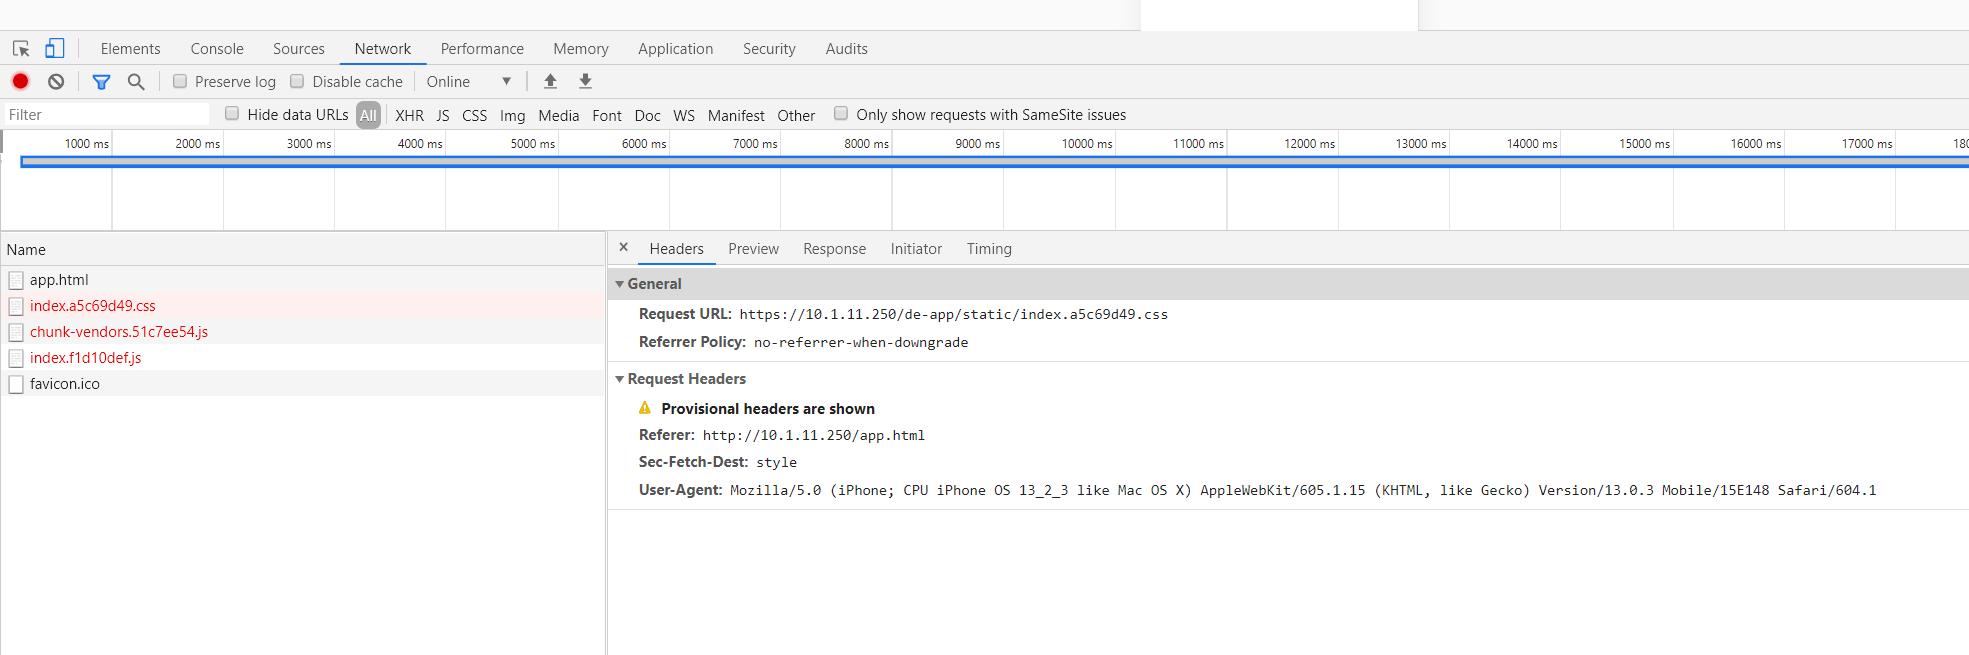Click the index.f1d10def.js file icon
Image resolution: width=1969 pixels, height=655 pixels.
(16, 358)
